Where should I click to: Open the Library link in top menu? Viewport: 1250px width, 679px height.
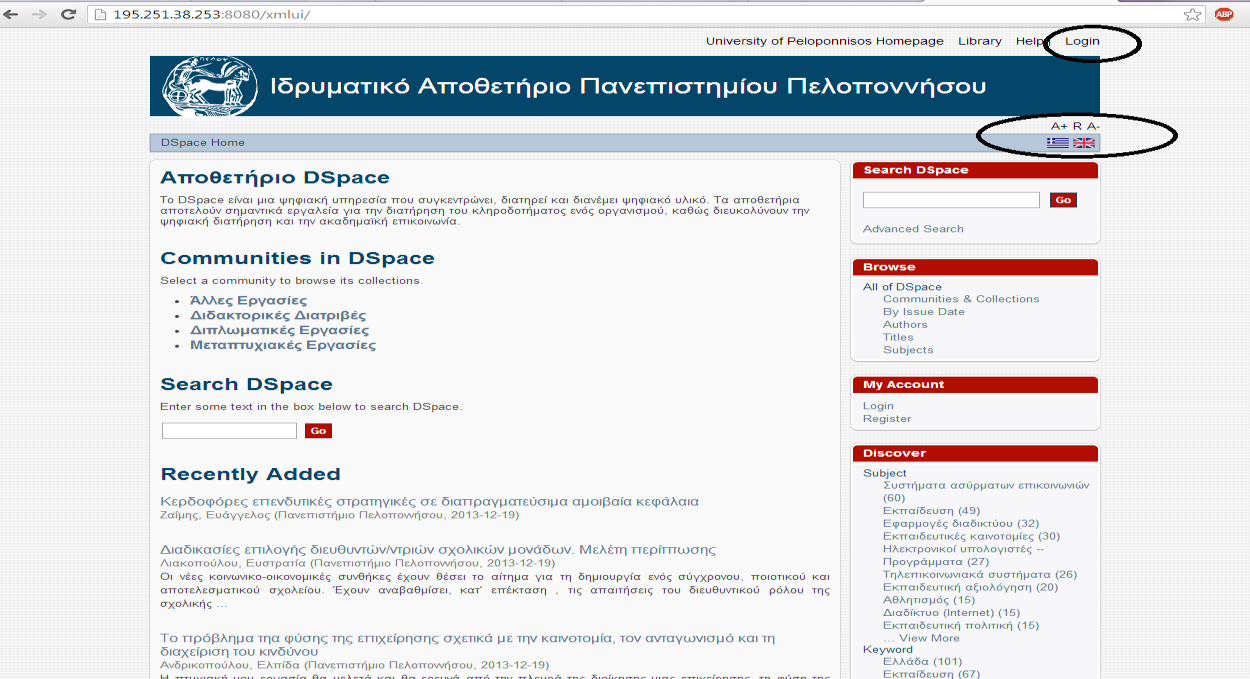(x=979, y=41)
